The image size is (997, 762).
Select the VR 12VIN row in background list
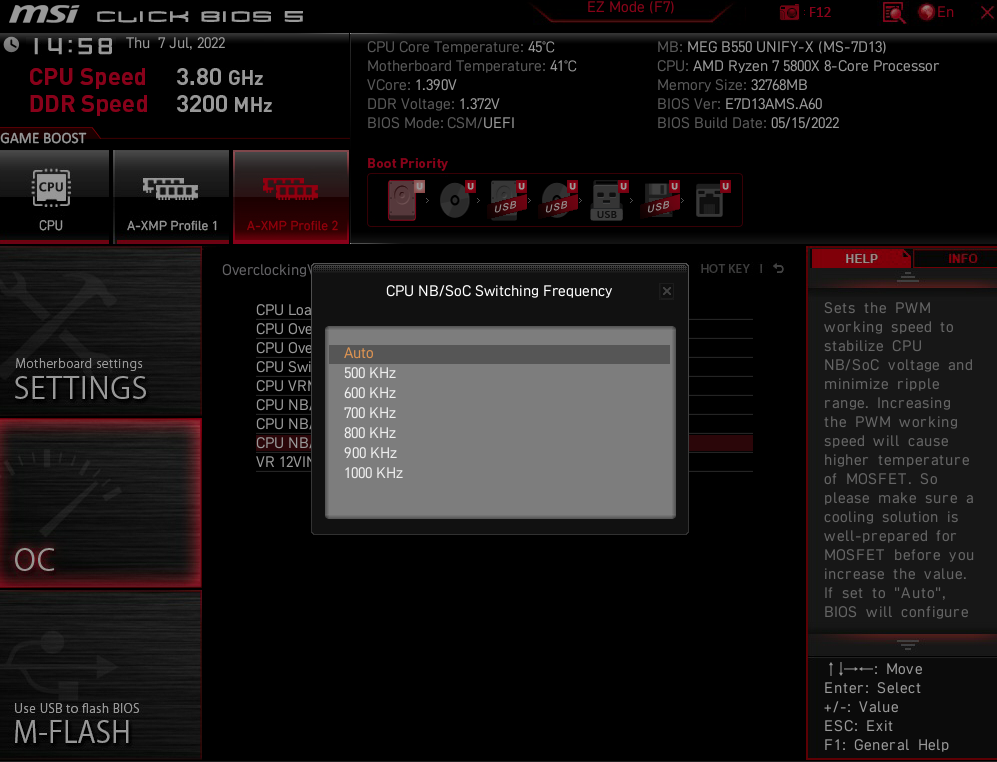(x=284, y=462)
